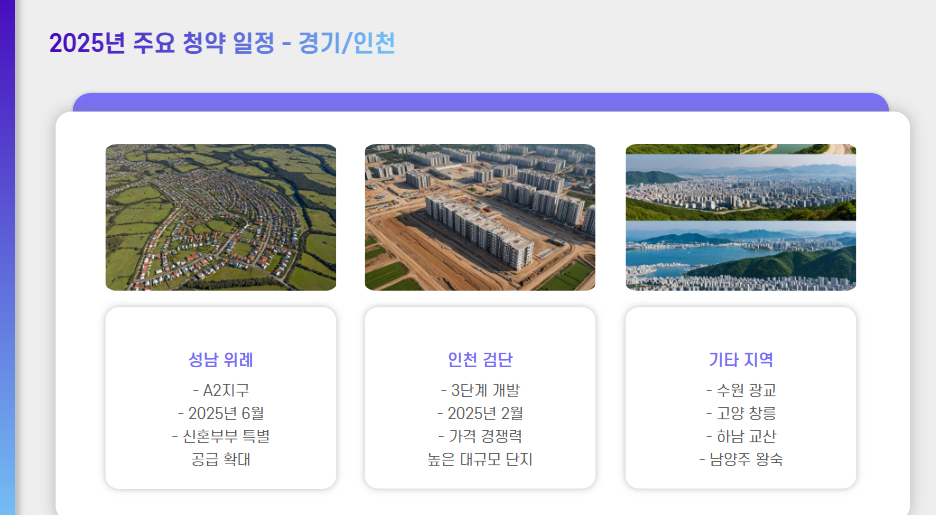936x515 pixels.
Task: Select the line - 가격 경쟁력
Action: click(x=480, y=436)
